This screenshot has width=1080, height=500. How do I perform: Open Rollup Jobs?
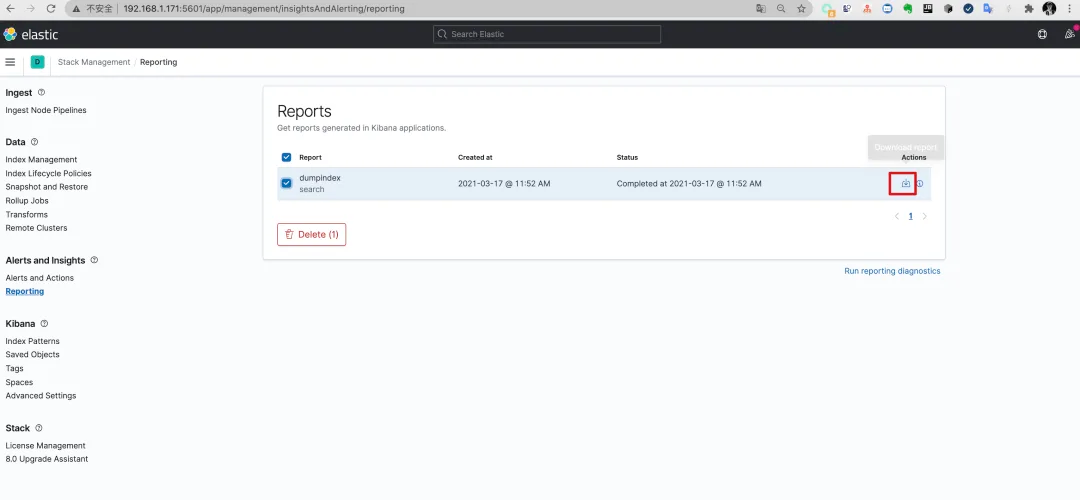click(x=27, y=201)
